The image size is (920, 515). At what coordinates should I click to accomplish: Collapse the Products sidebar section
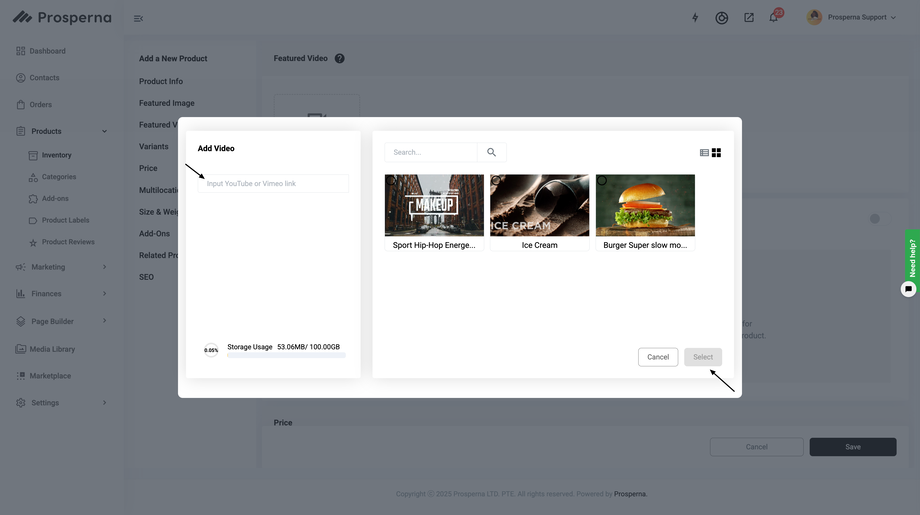(x=104, y=131)
